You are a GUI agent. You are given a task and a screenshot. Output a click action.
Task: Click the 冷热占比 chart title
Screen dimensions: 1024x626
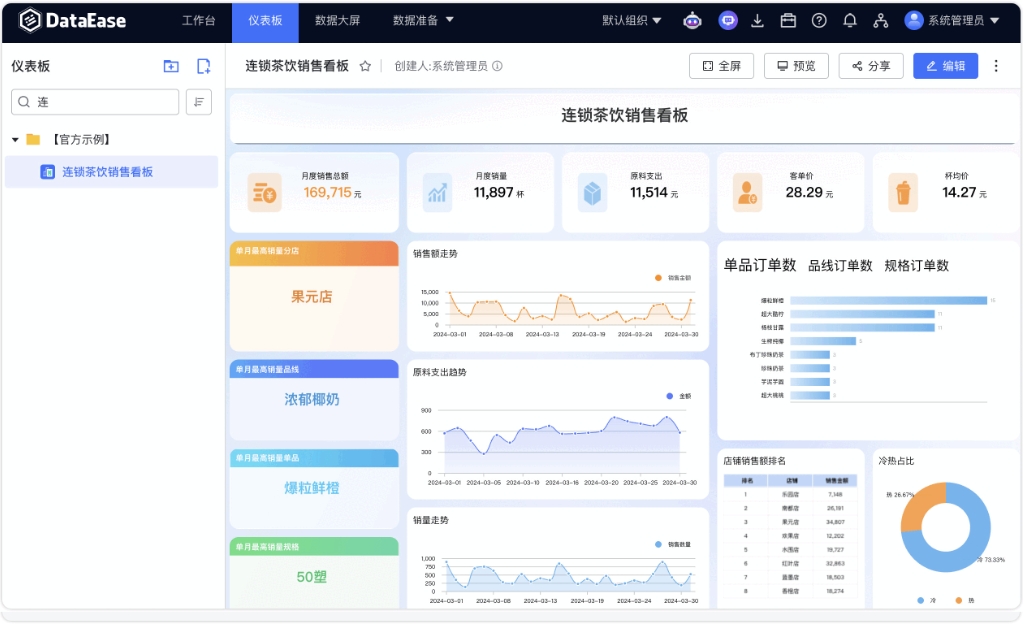click(x=896, y=461)
